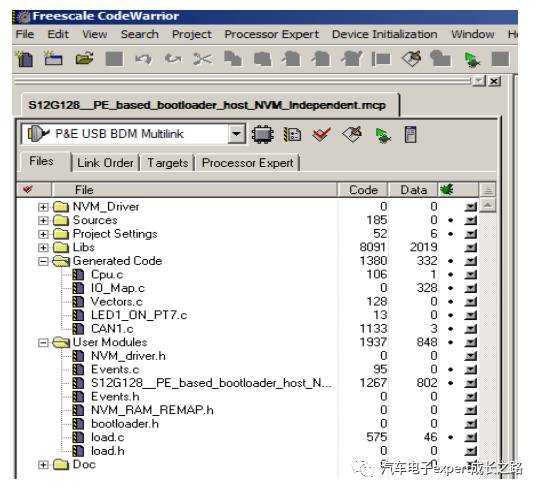Image resolution: width=539 pixels, height=492 pixels.
Task: Open the Project menu
Action: [x=191, y=34]
